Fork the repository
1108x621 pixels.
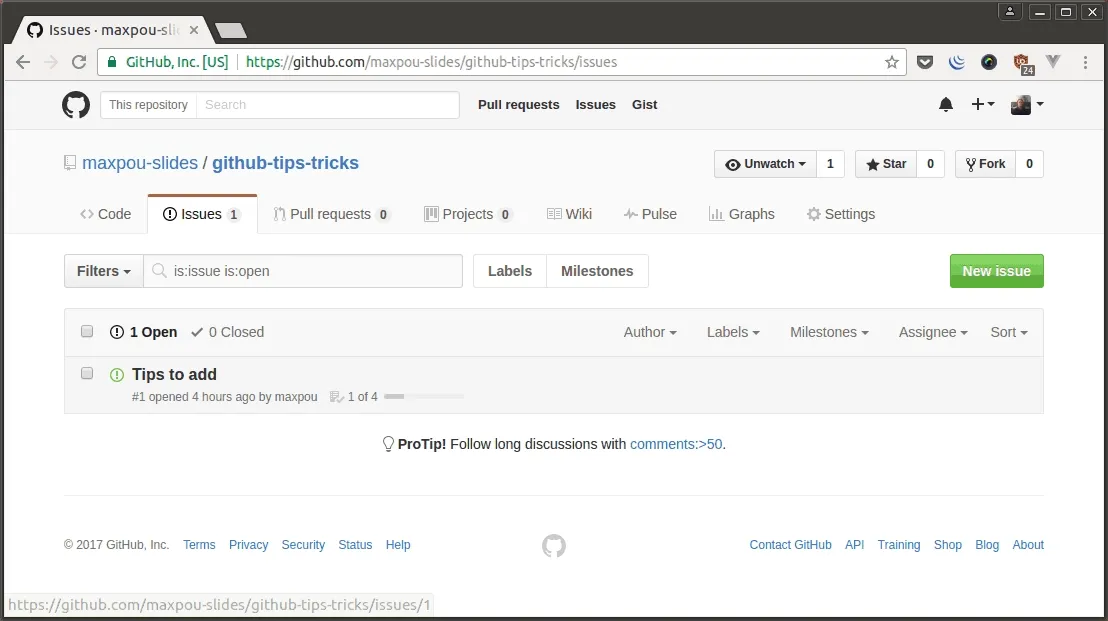pos(985,164)
